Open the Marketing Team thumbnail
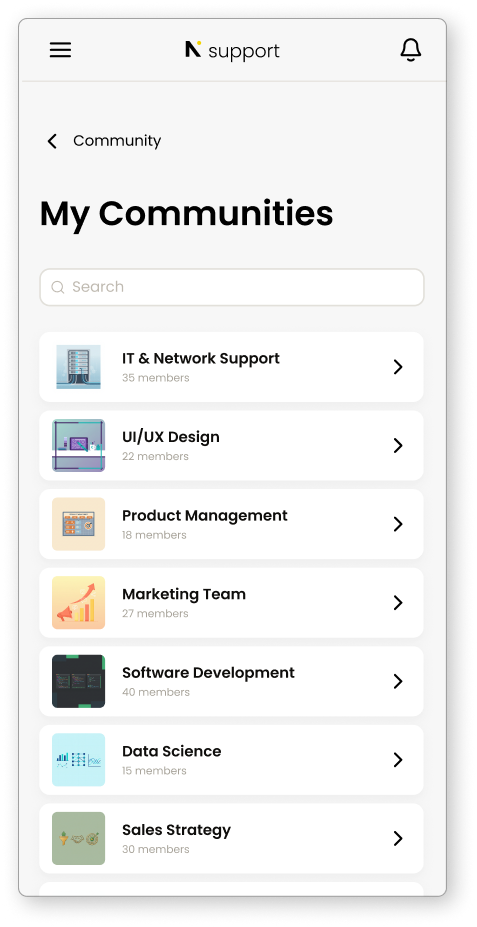477x927 pixels. point(79,602)
